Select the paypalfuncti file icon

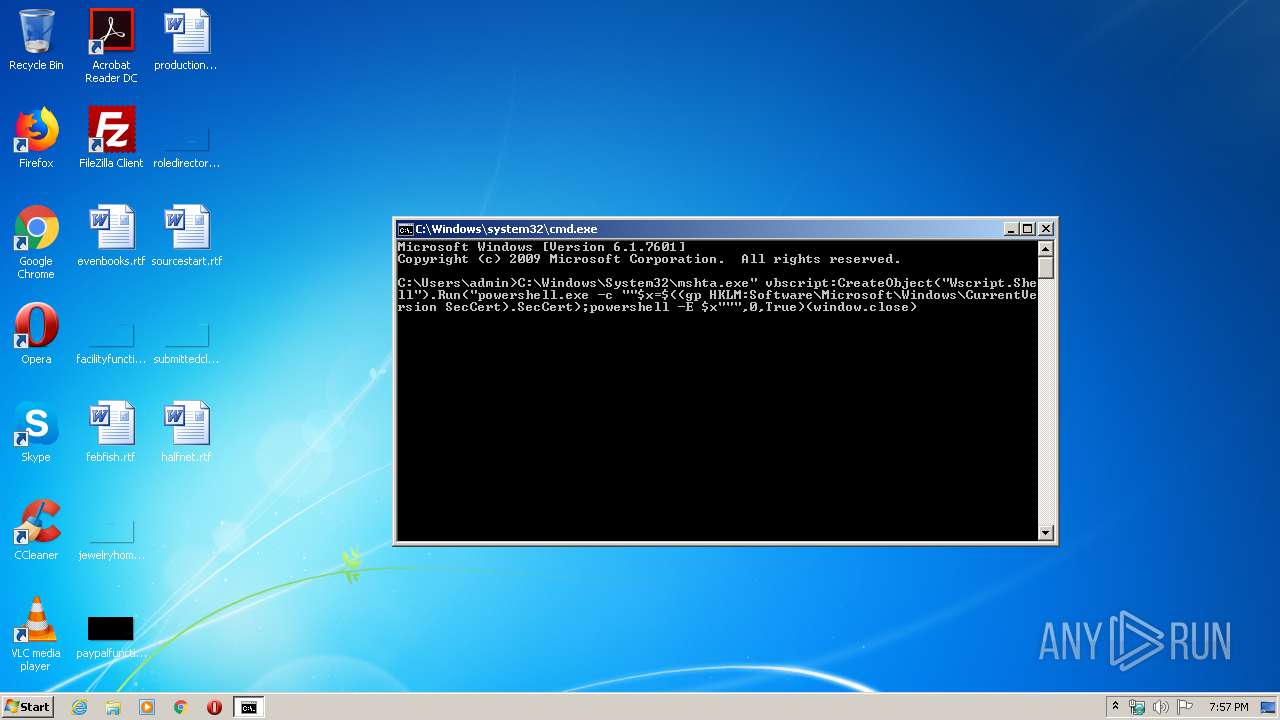pyautogui.click(x=111, y=634)
